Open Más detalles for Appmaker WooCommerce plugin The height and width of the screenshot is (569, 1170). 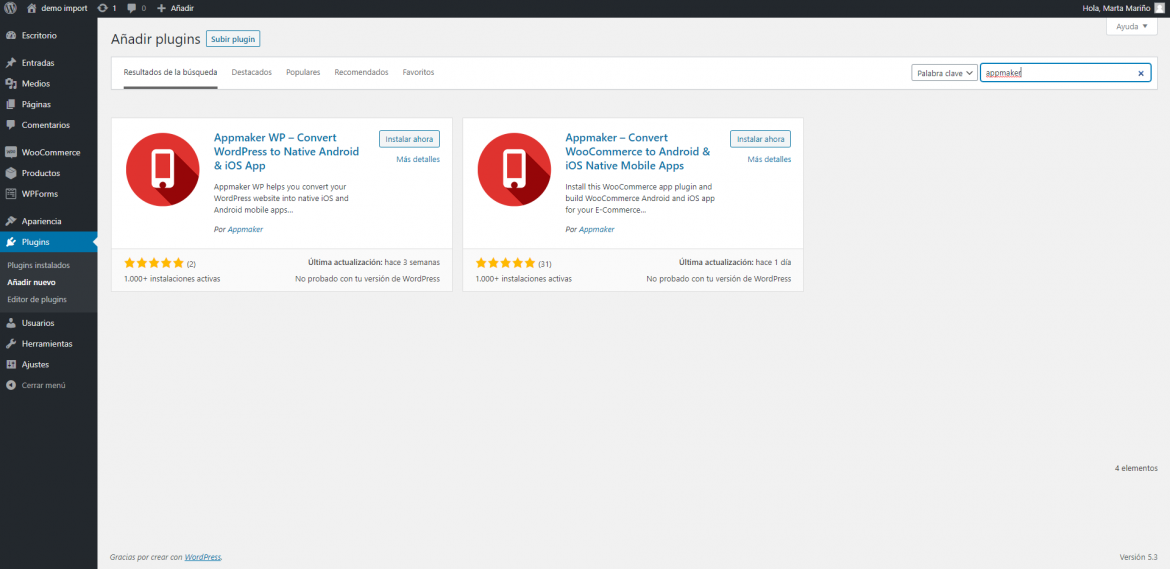point(769,160)
